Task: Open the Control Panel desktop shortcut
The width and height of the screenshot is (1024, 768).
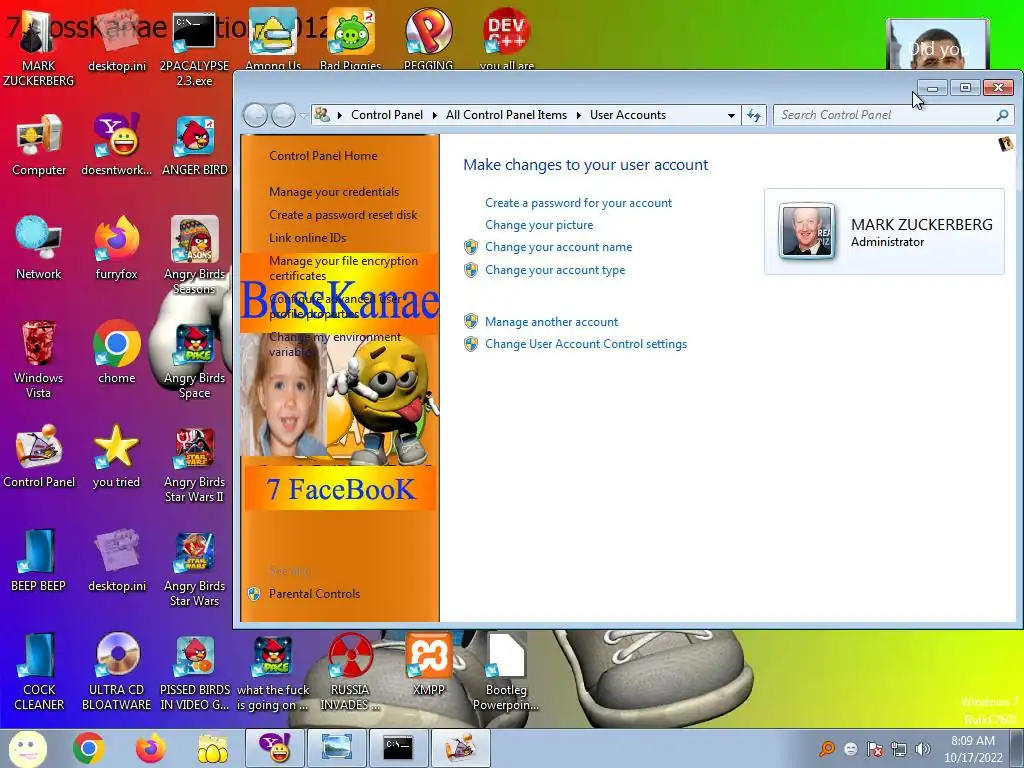Action: point(39,456)
